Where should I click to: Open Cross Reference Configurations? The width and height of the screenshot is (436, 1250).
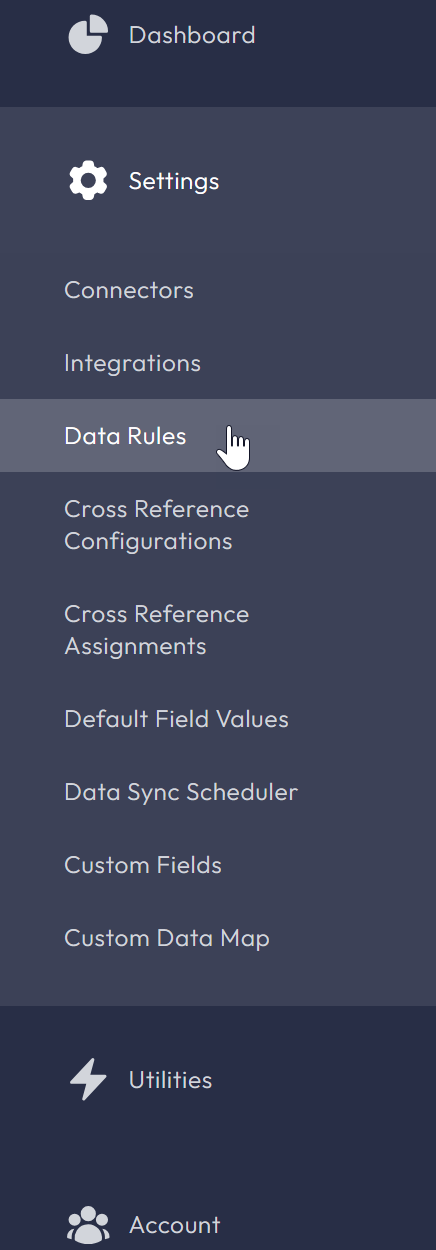pyautogui.click(x=157, y=525)
